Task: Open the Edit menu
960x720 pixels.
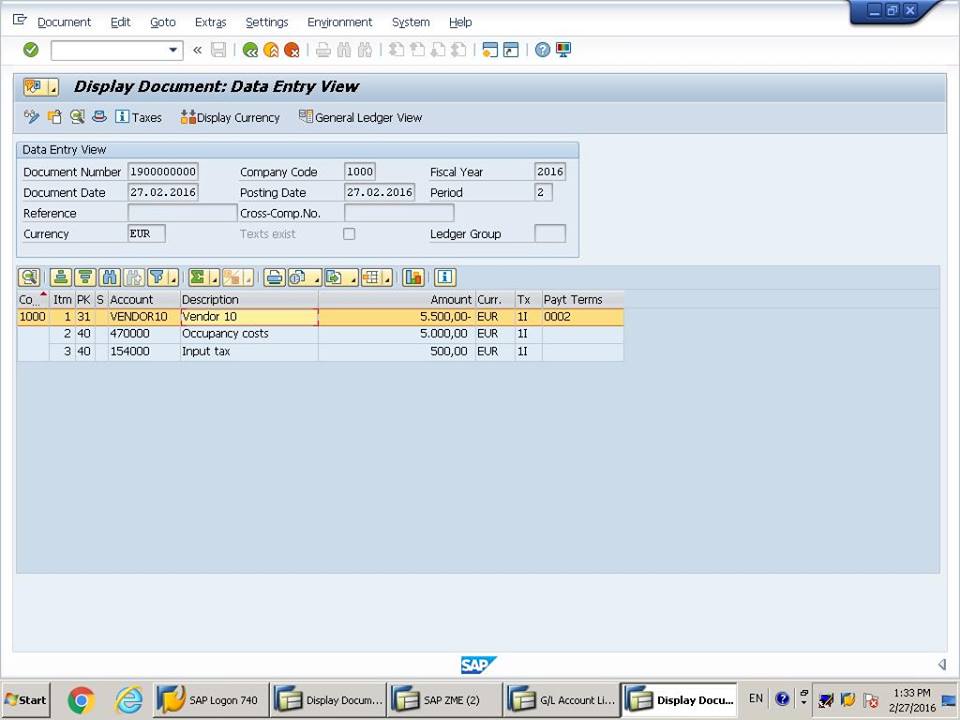Action: (x=120, y=22)
